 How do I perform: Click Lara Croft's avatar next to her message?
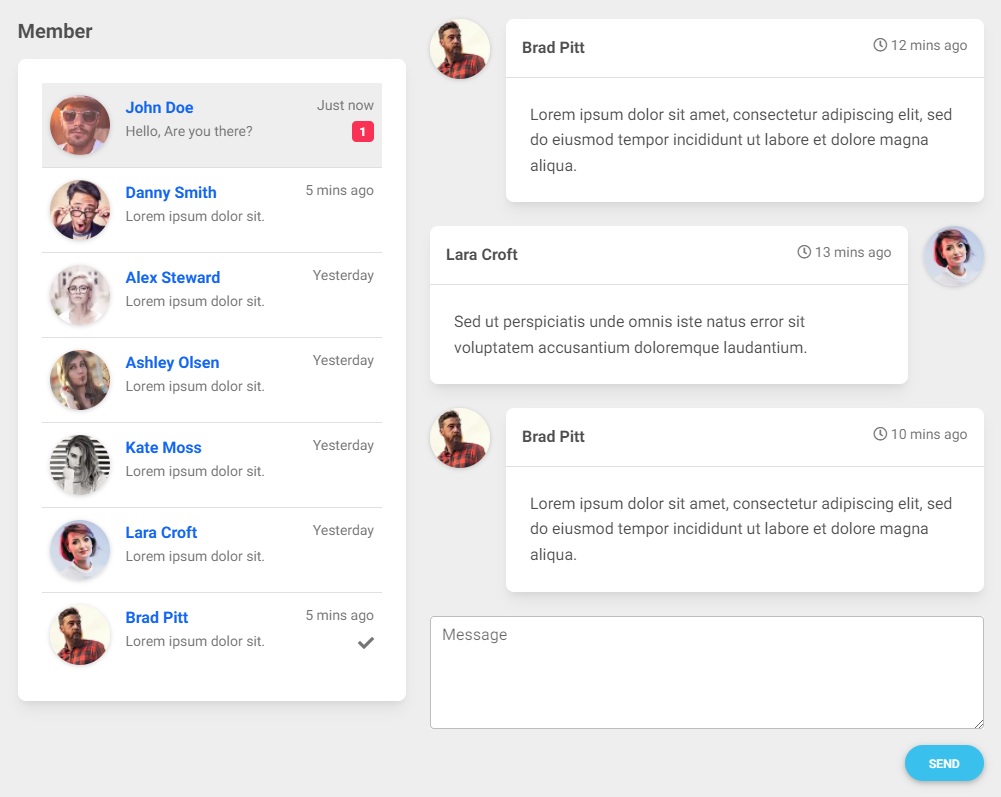pyautogui.click(x=953, y=255)
